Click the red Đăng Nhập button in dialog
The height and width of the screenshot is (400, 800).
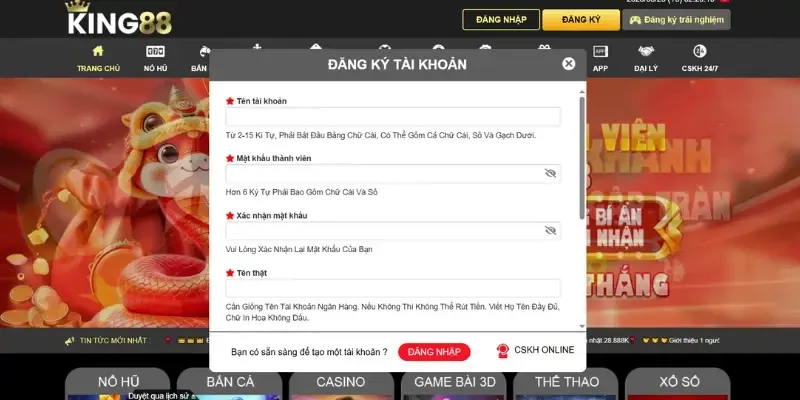click(x=434, y=352)
